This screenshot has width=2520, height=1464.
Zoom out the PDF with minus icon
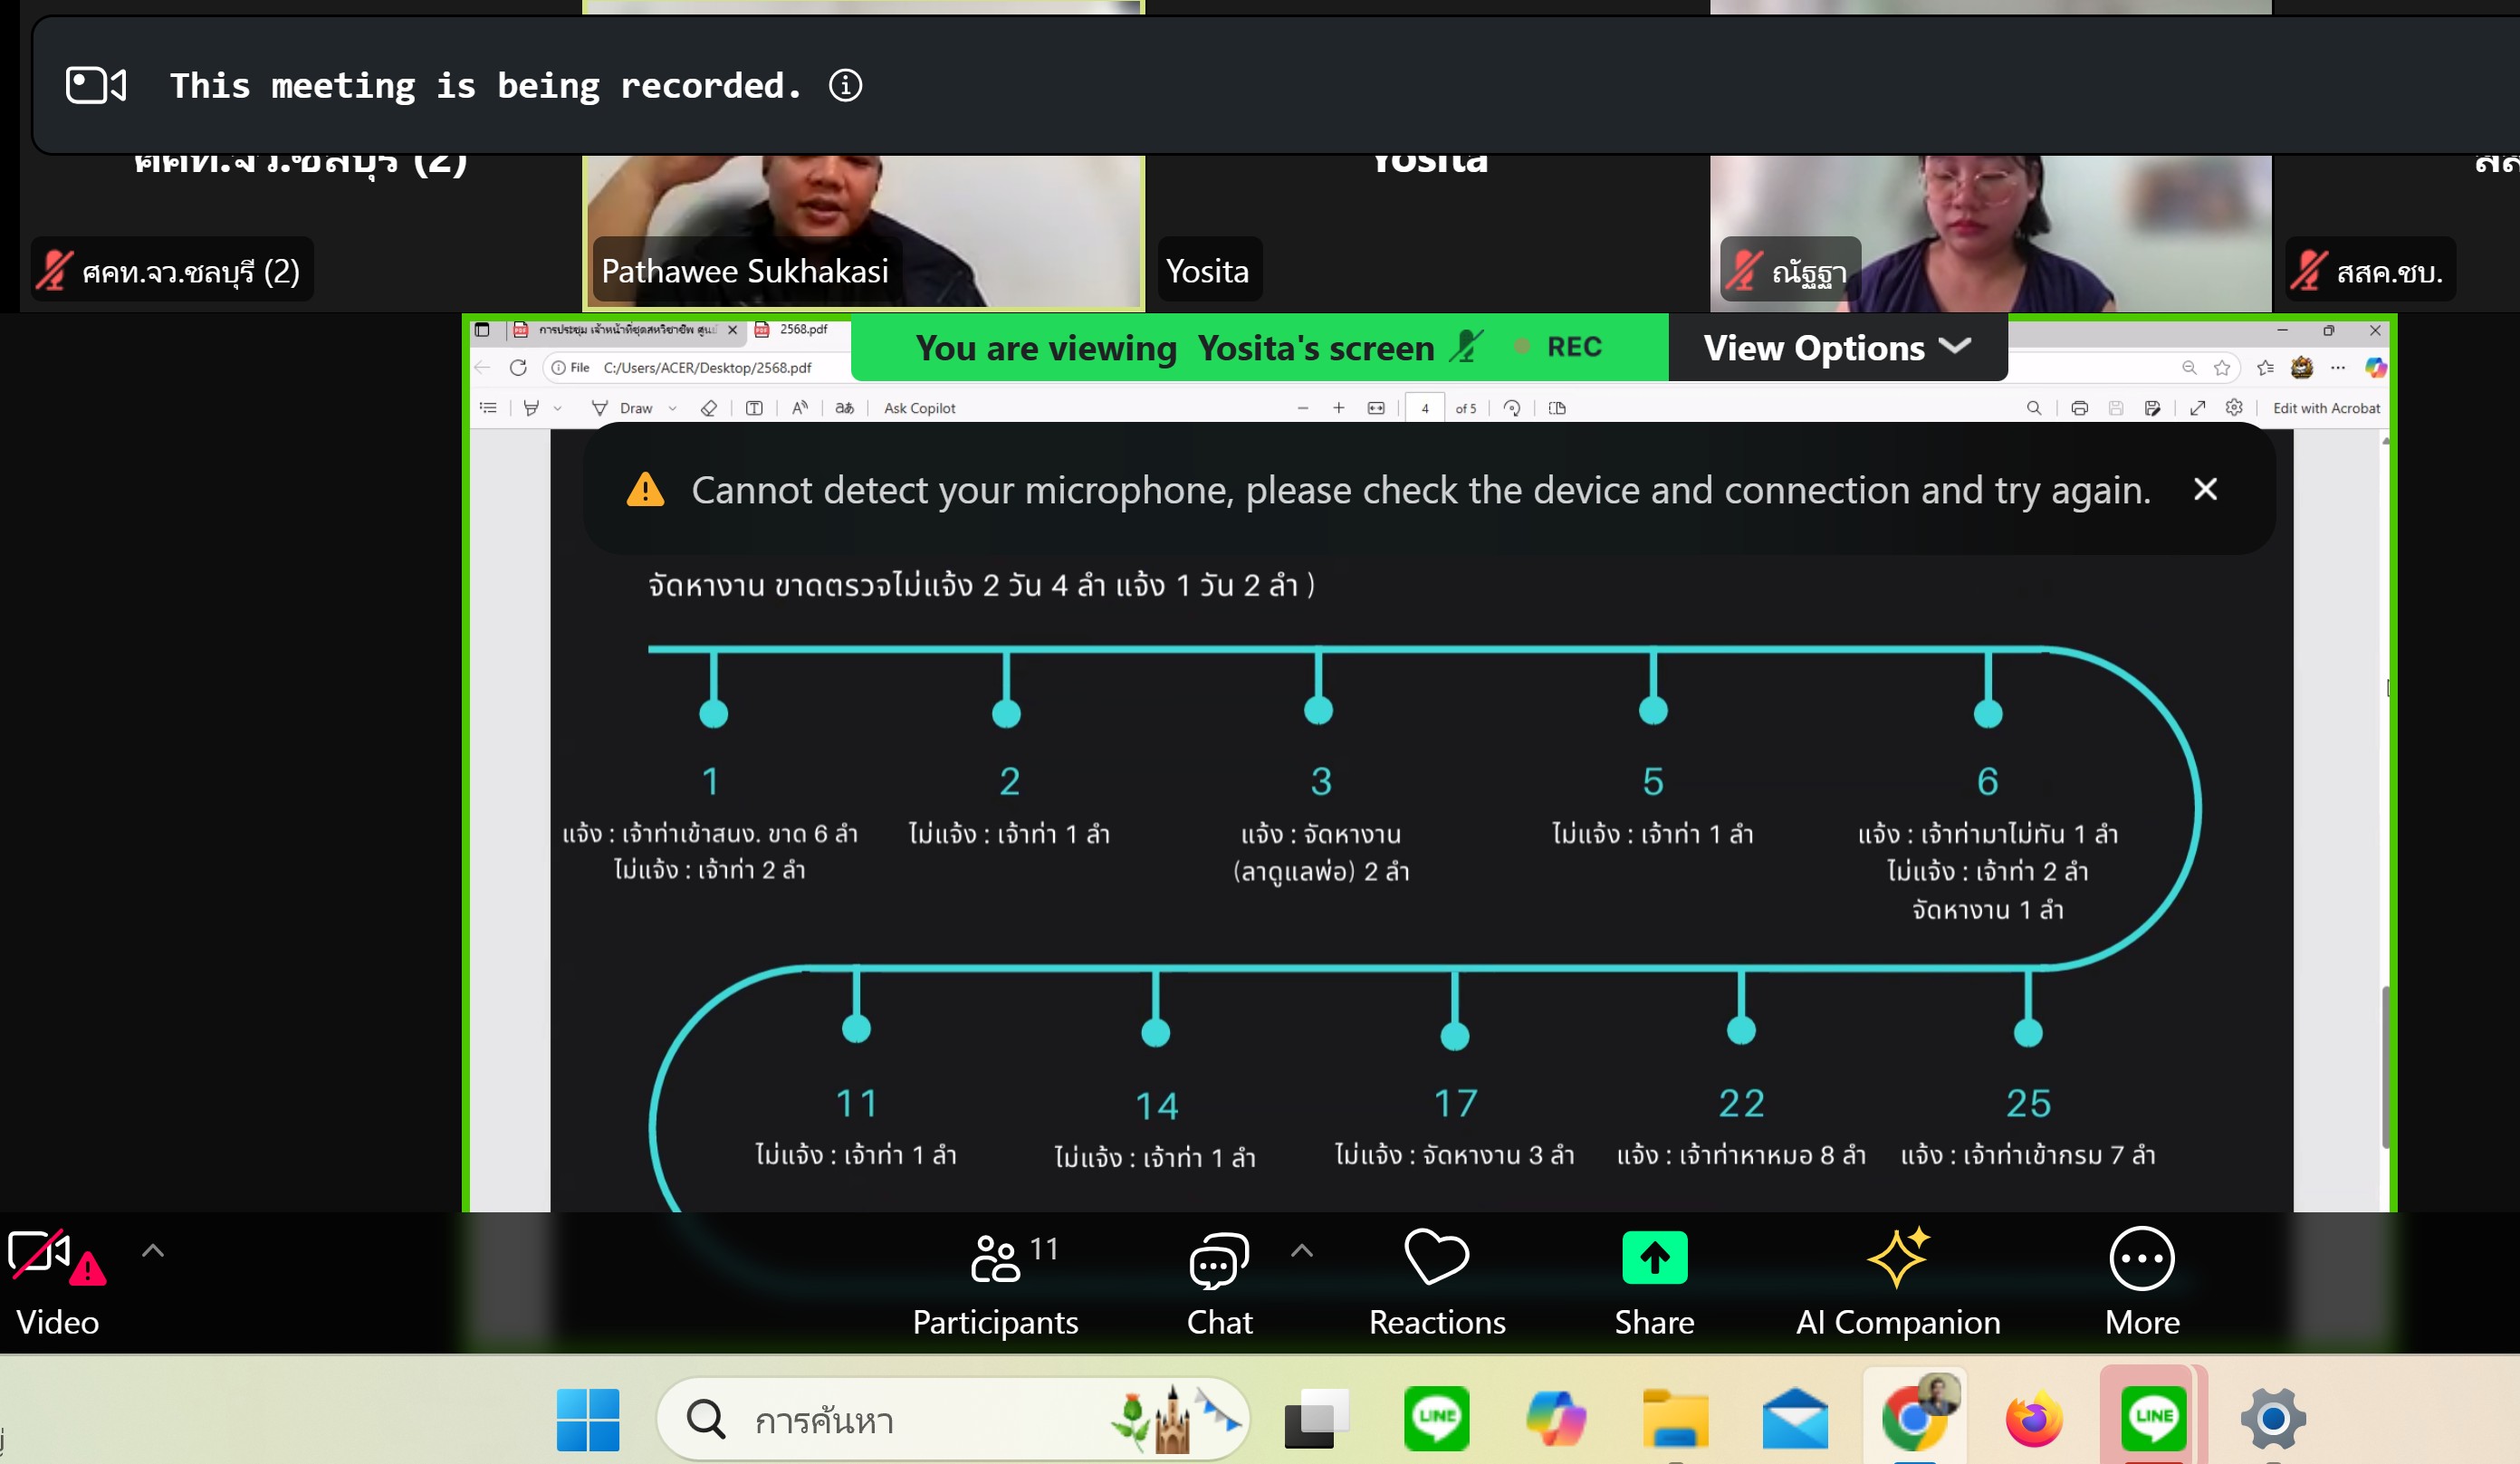click(x=1303, y=408)
